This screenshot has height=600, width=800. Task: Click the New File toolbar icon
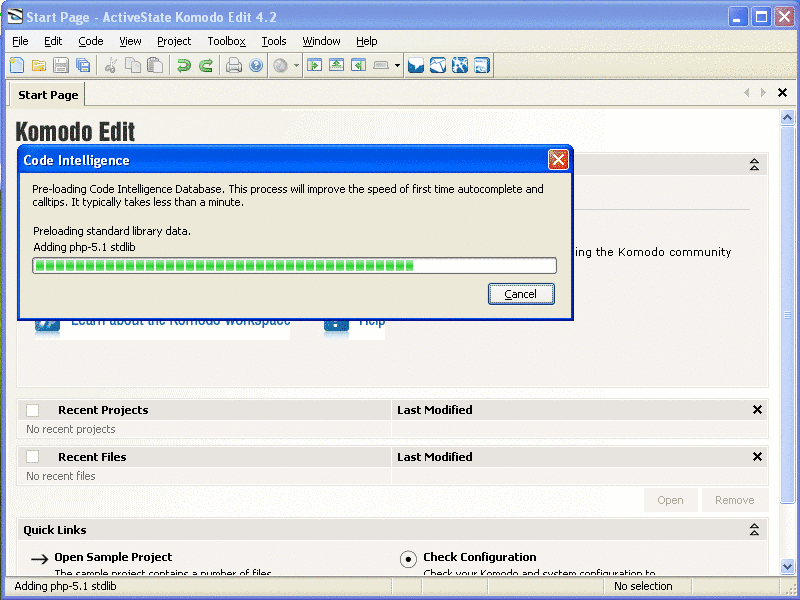pyautogui.click(x=17, y=66)
